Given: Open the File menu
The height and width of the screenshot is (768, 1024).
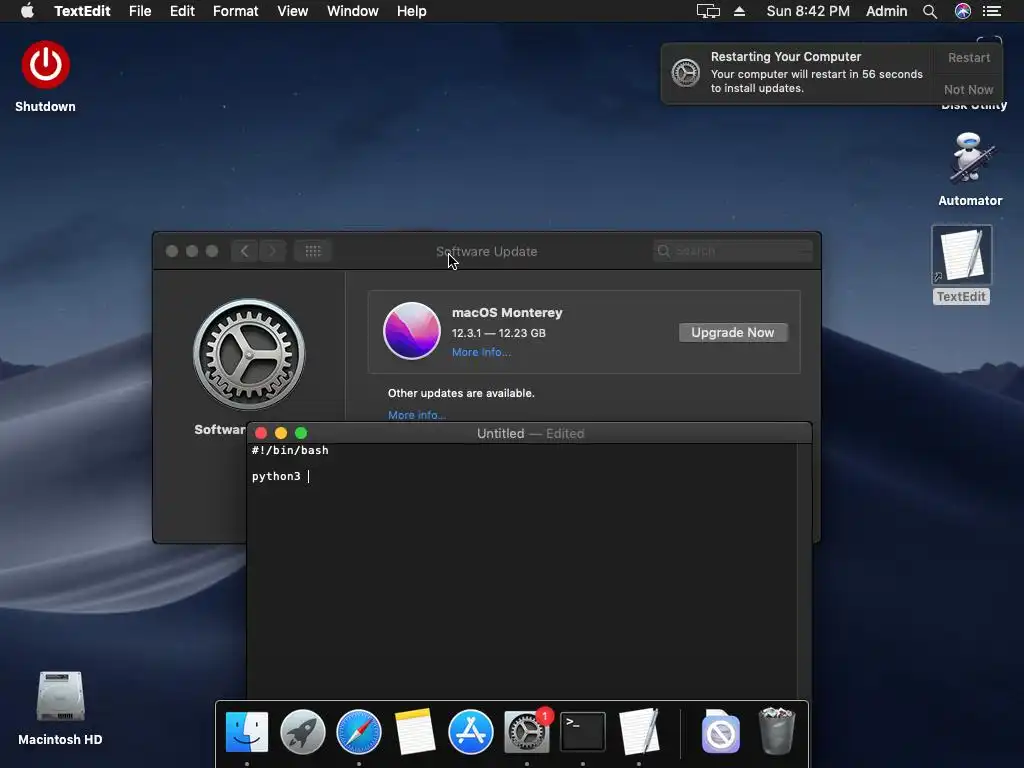Looking at the screenshot, I should coord(140,11).
